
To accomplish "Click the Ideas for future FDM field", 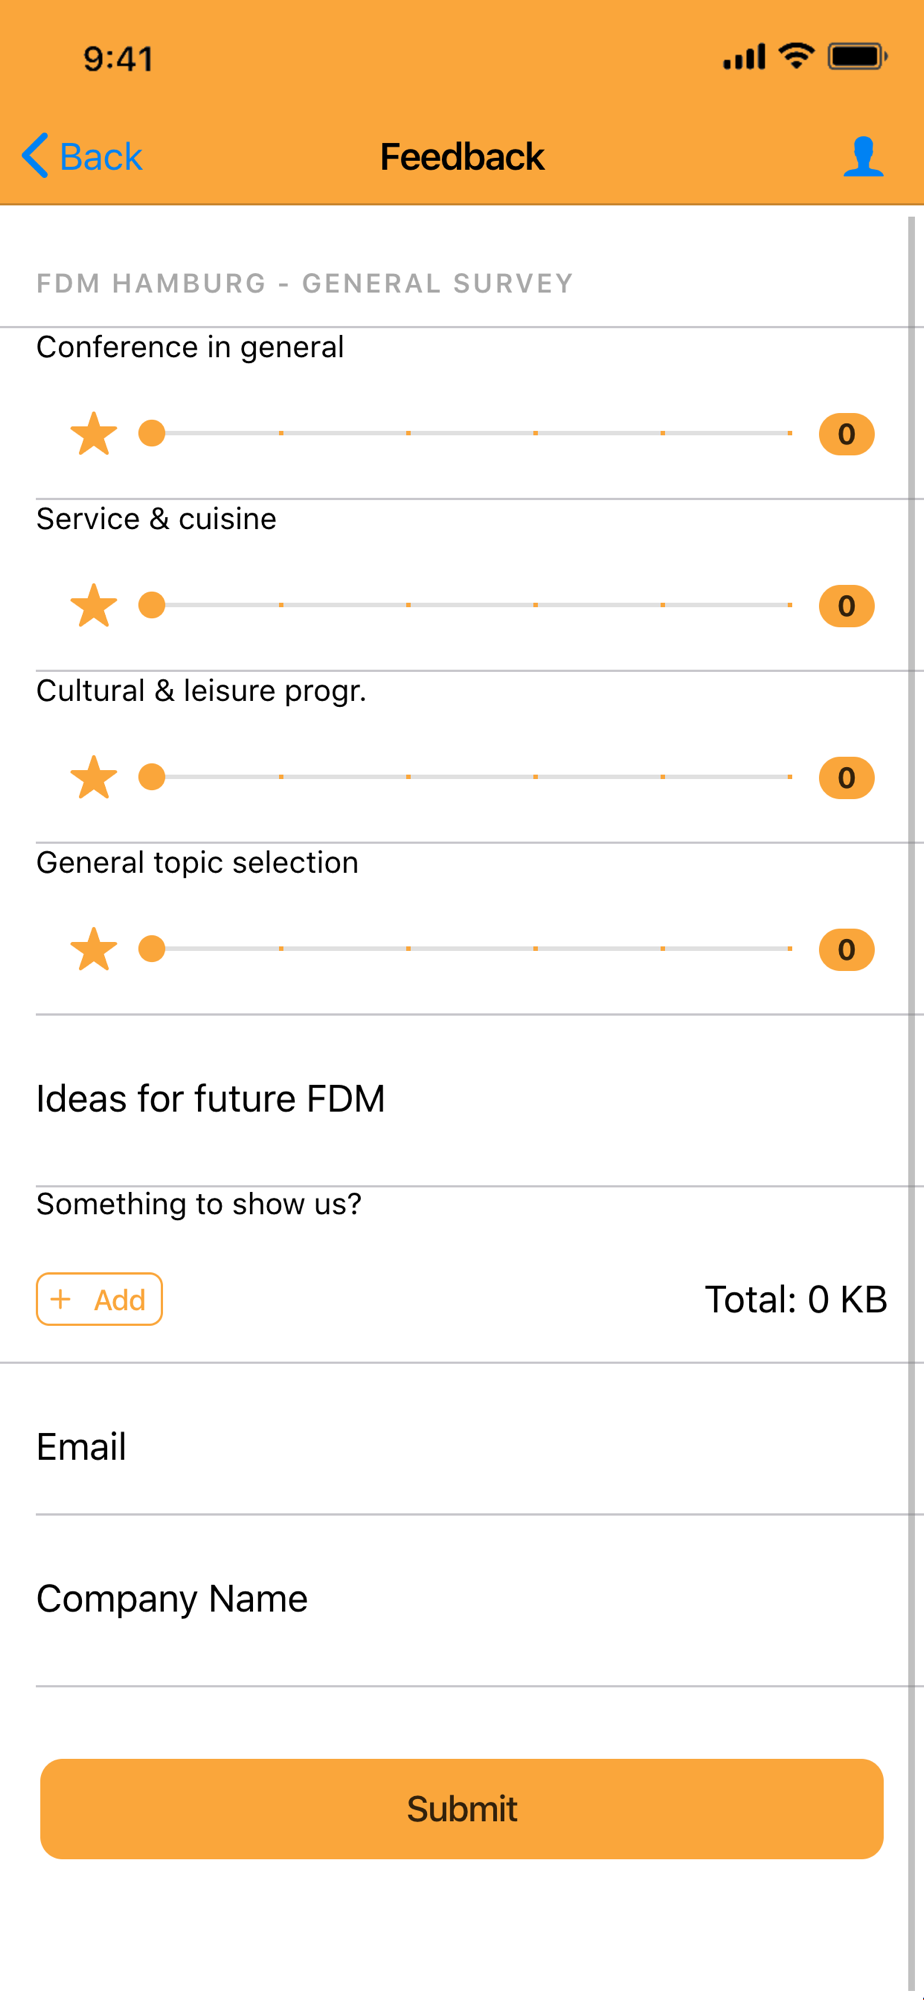I will pos(462,1099).
